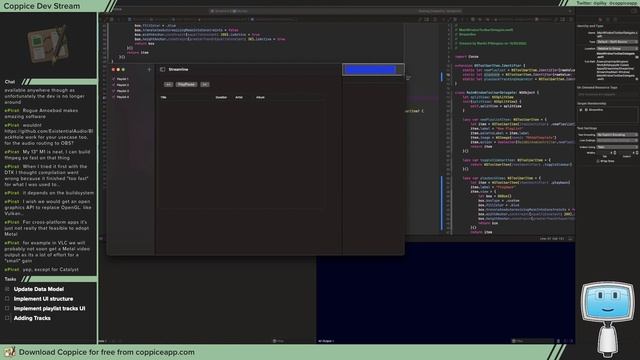Click the plus button in Streamline sidebar
640x360 pixels.
coord(149,70)
